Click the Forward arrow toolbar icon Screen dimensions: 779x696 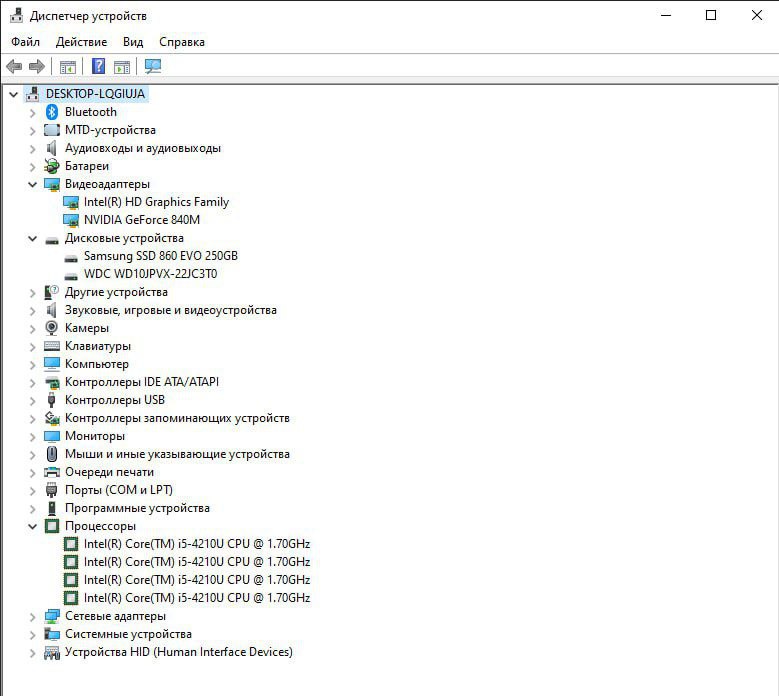[37, 66]
